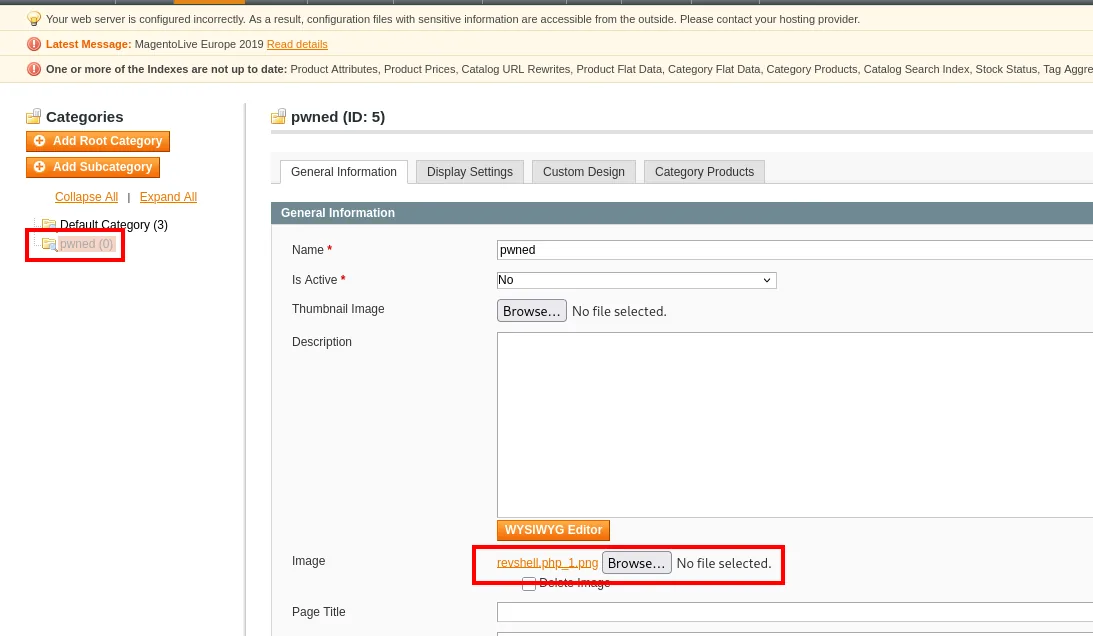
Task: Toggle the Delete Image checkbox
Action: click(529, 583)
